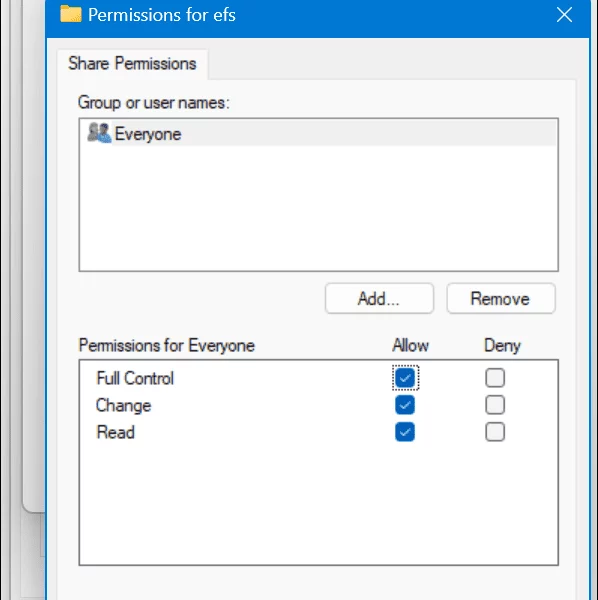Click empty area of group names list
598x600 pixels.
pyautogui.click(x=318, y=209)
